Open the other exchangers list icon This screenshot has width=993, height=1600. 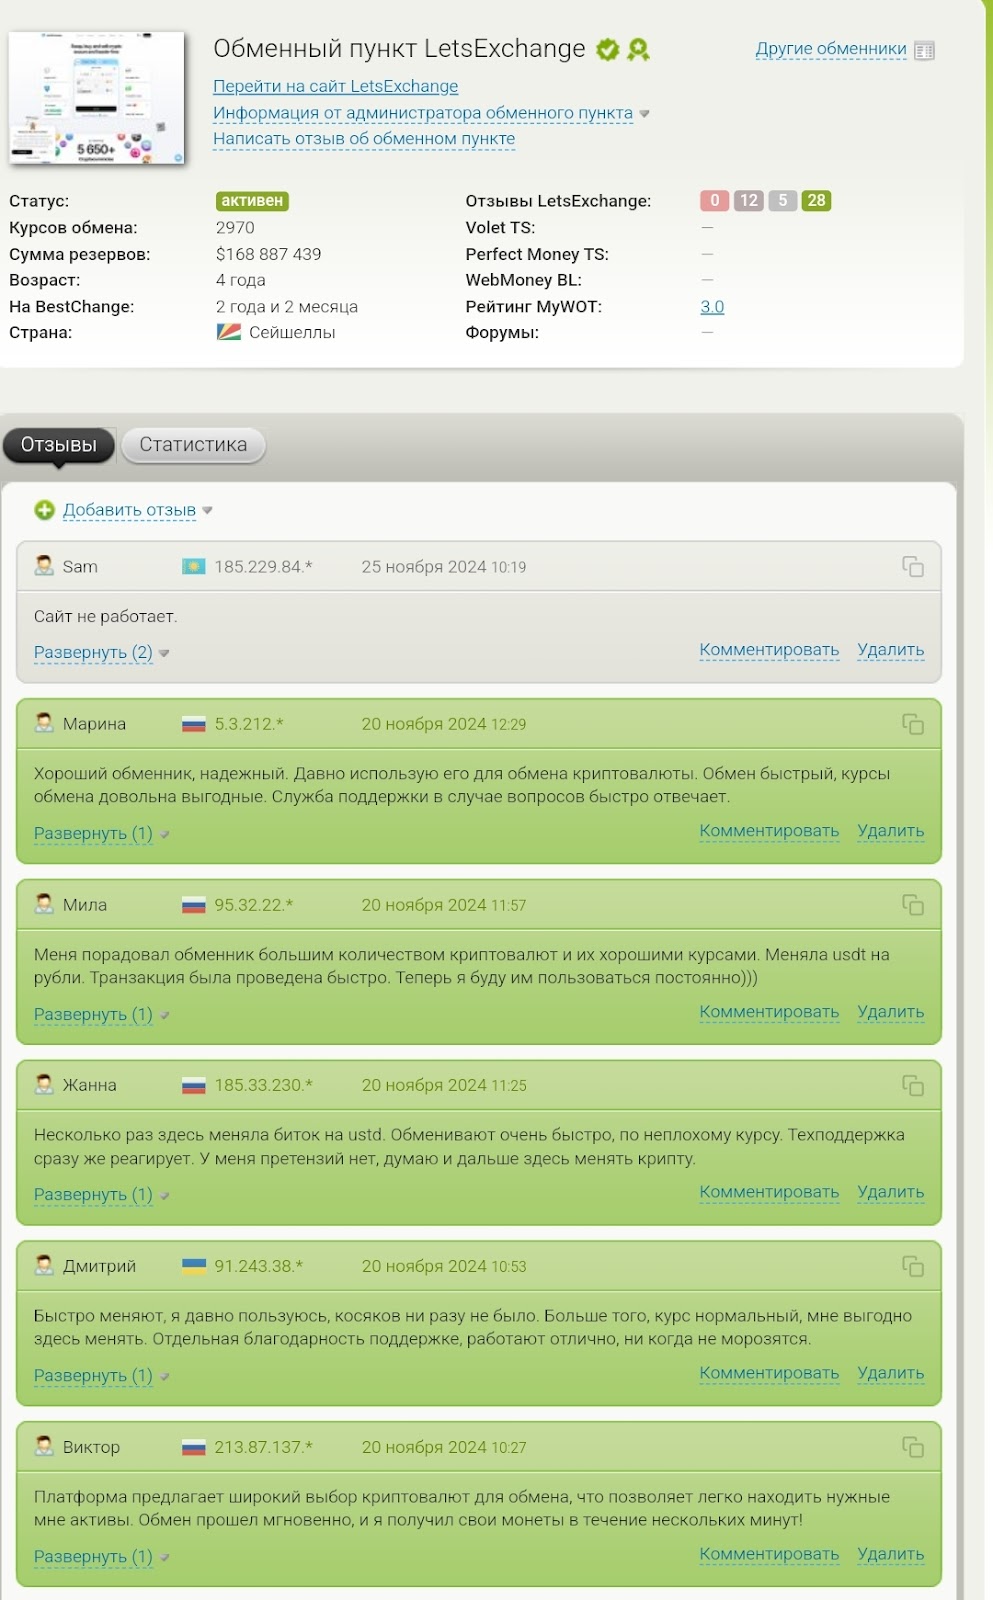(x=924, y=50)
